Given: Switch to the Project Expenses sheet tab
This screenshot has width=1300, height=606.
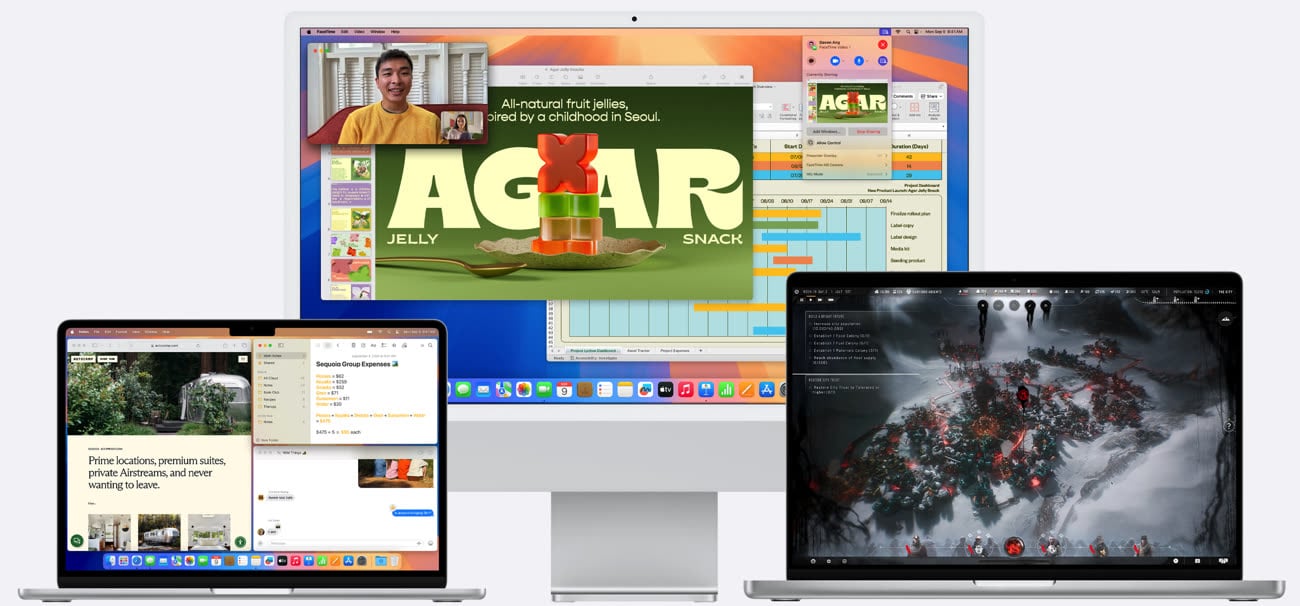Looking at the screenshot, I should click(x=675, y=350).
